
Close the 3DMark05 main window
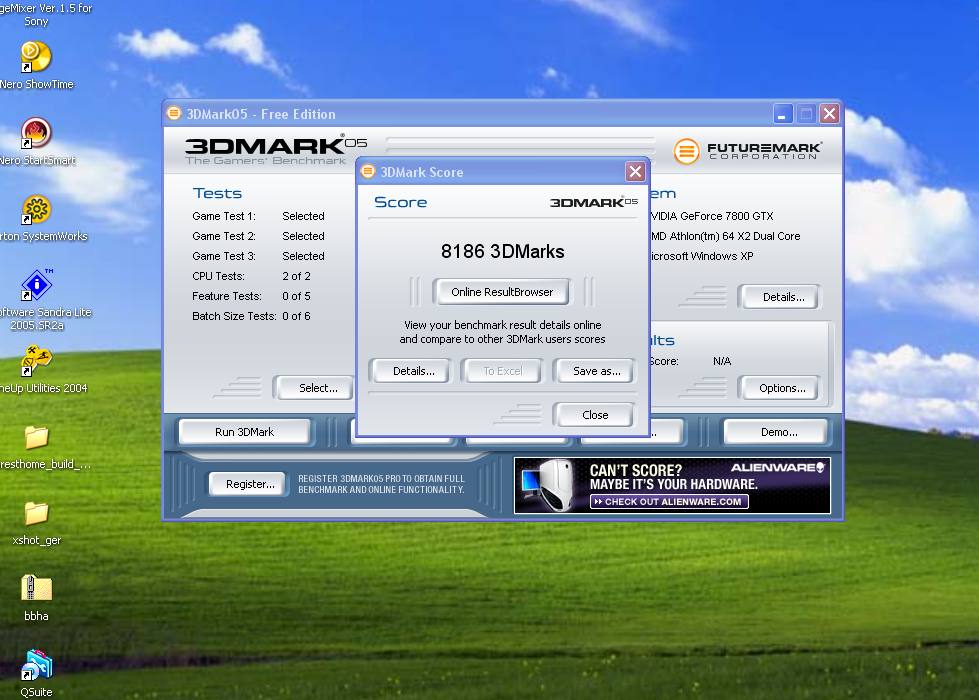tap(829, 114)
